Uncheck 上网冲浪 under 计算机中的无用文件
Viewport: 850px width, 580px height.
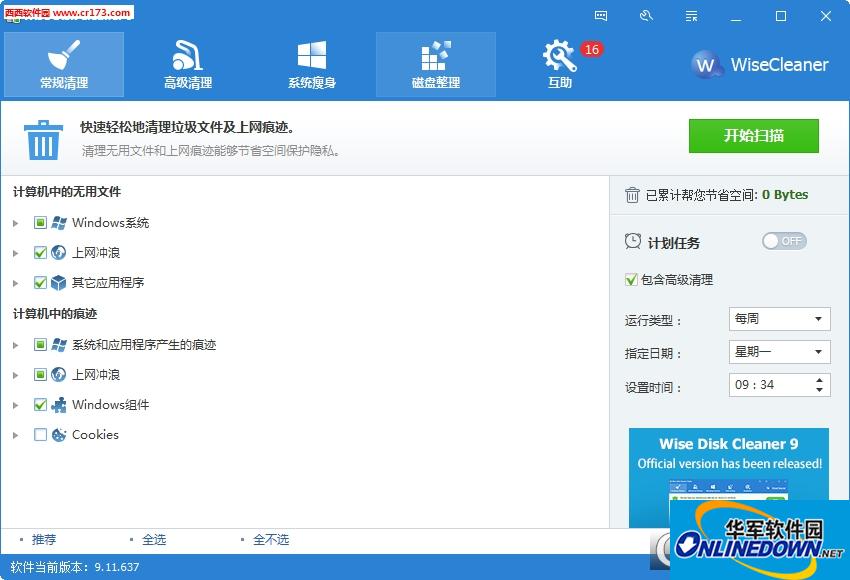[x=40, y=253]
